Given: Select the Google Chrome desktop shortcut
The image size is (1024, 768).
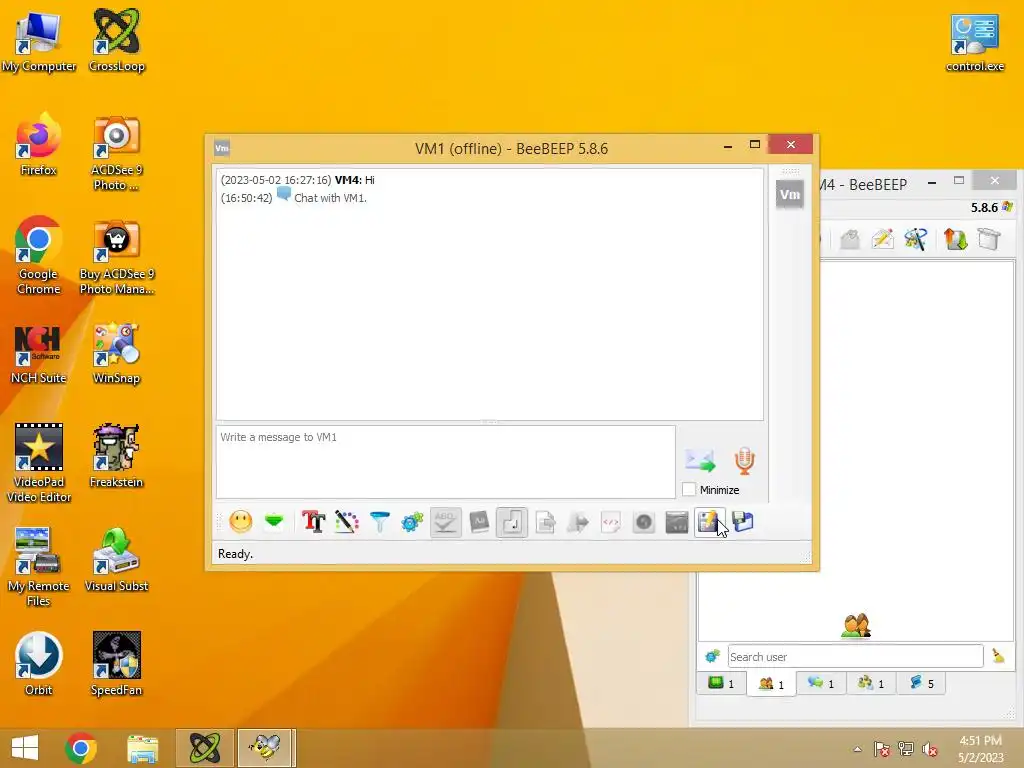Looking at the screenshot, I should tap(39, 256).
